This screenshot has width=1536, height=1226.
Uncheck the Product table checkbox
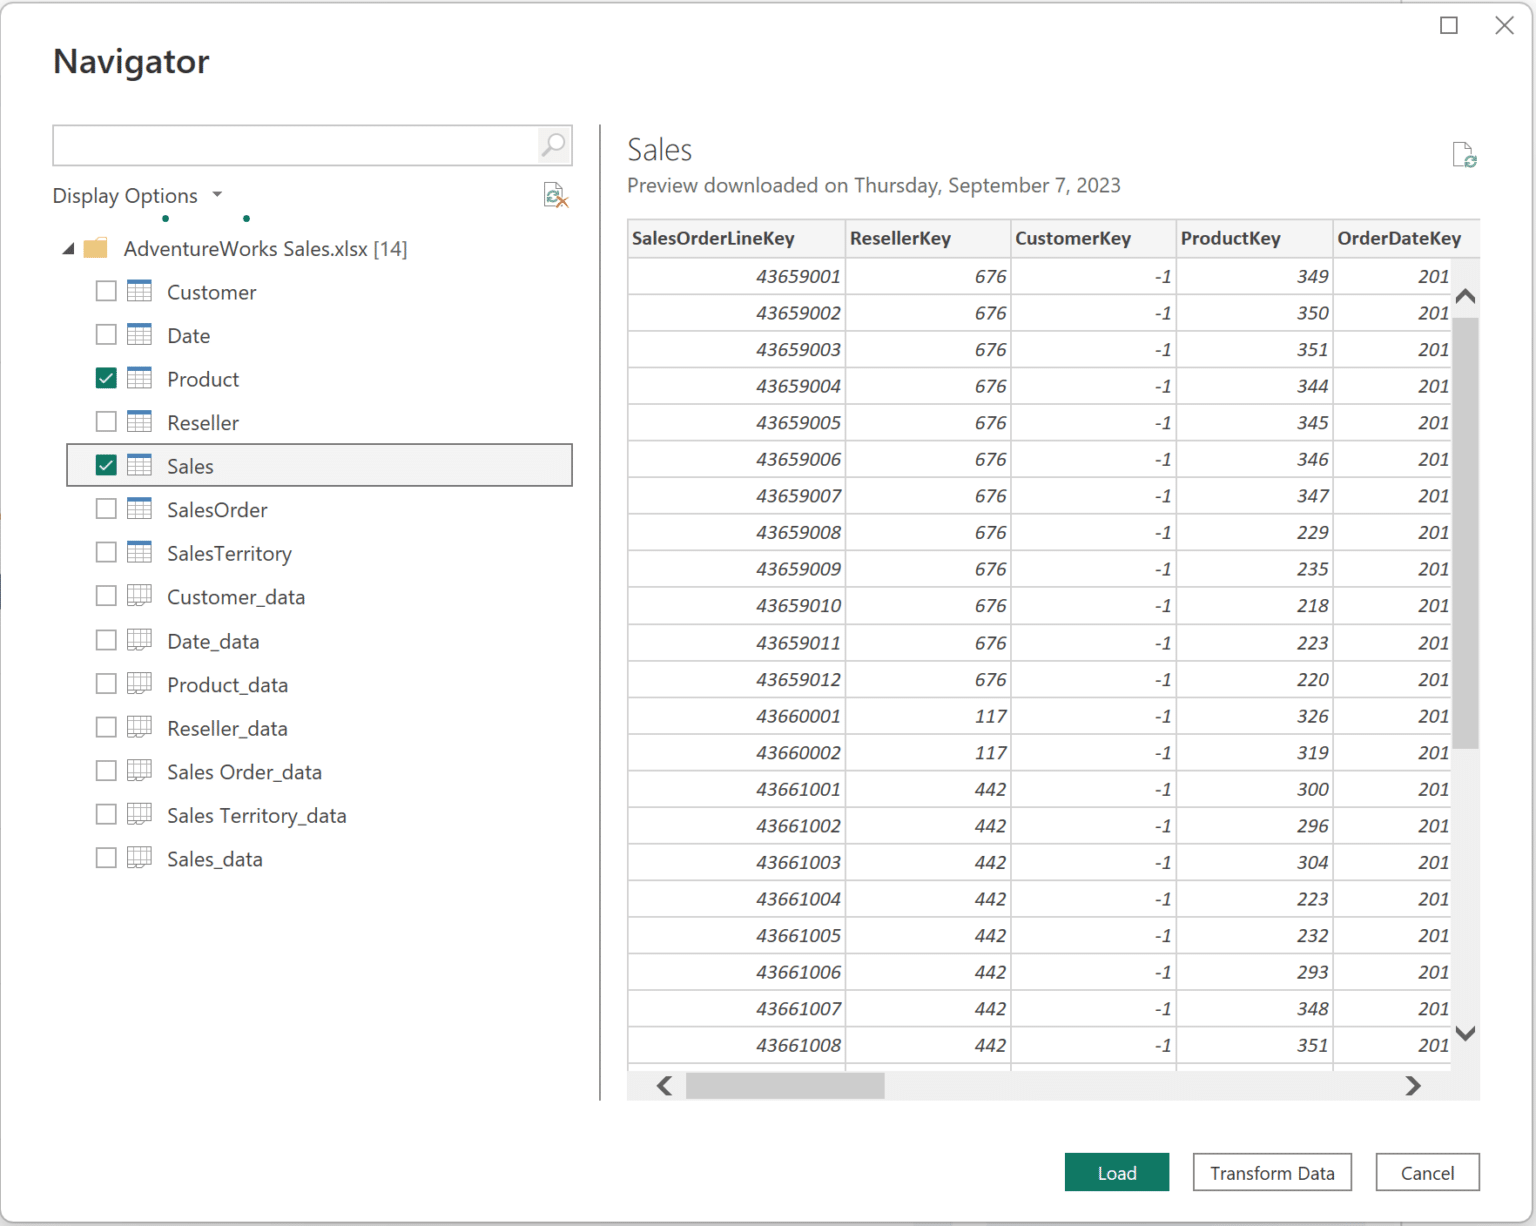point(106,378)
